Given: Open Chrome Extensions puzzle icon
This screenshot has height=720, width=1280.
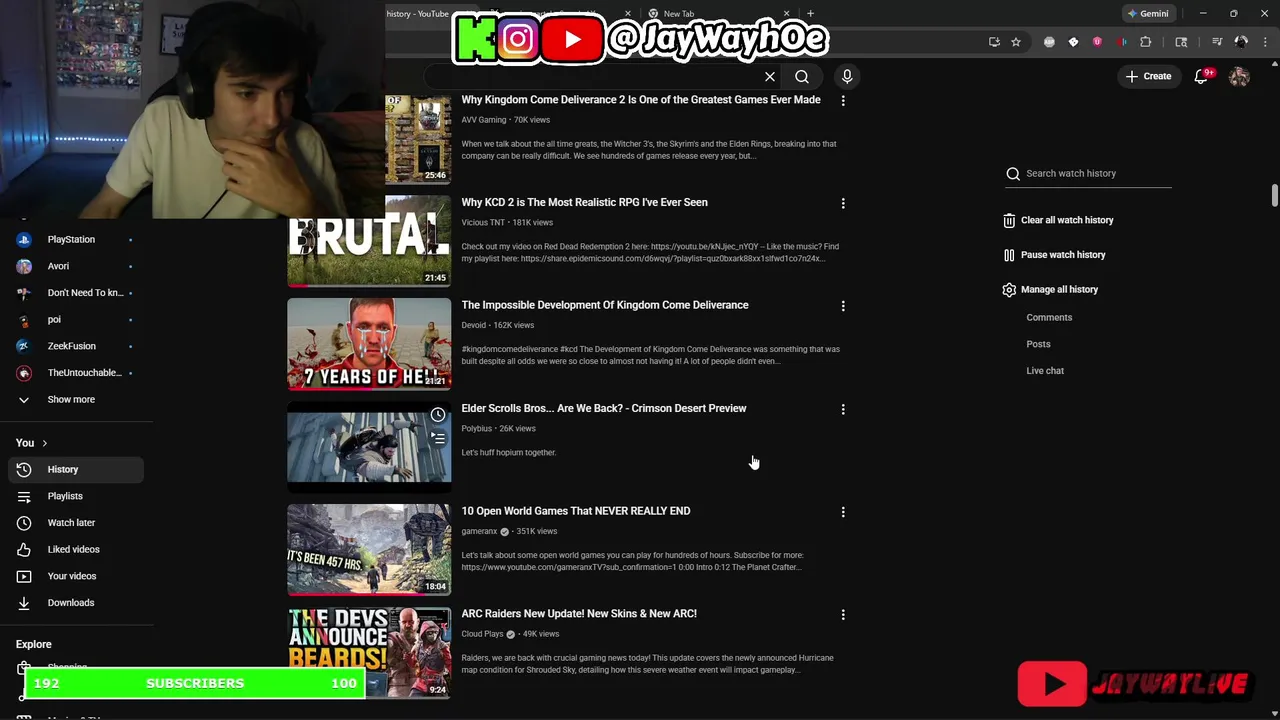Looking at the screenshot, I should 1146,42.
